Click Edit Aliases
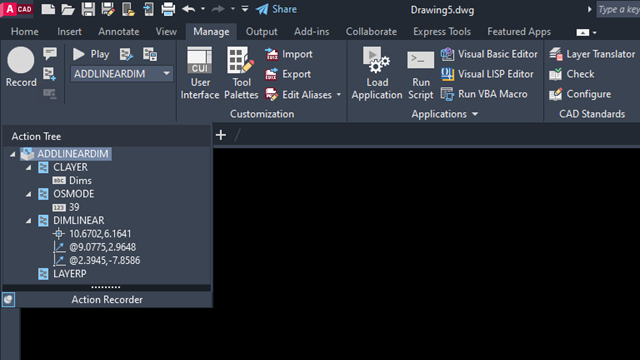The width and height of the screenshot is (640, 360). coord(298,94)
